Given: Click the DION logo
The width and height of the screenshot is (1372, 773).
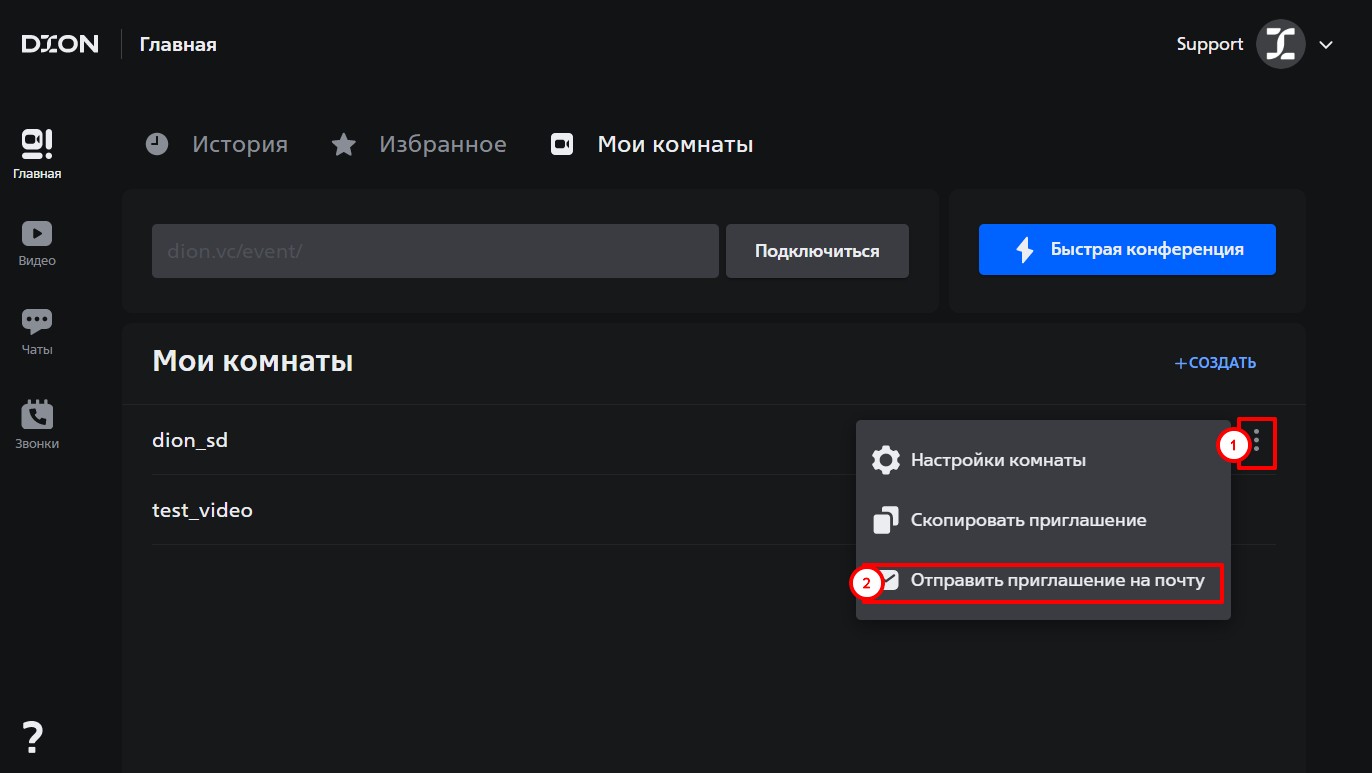Looking at the screenshot, I should click(x=60, y=44).
